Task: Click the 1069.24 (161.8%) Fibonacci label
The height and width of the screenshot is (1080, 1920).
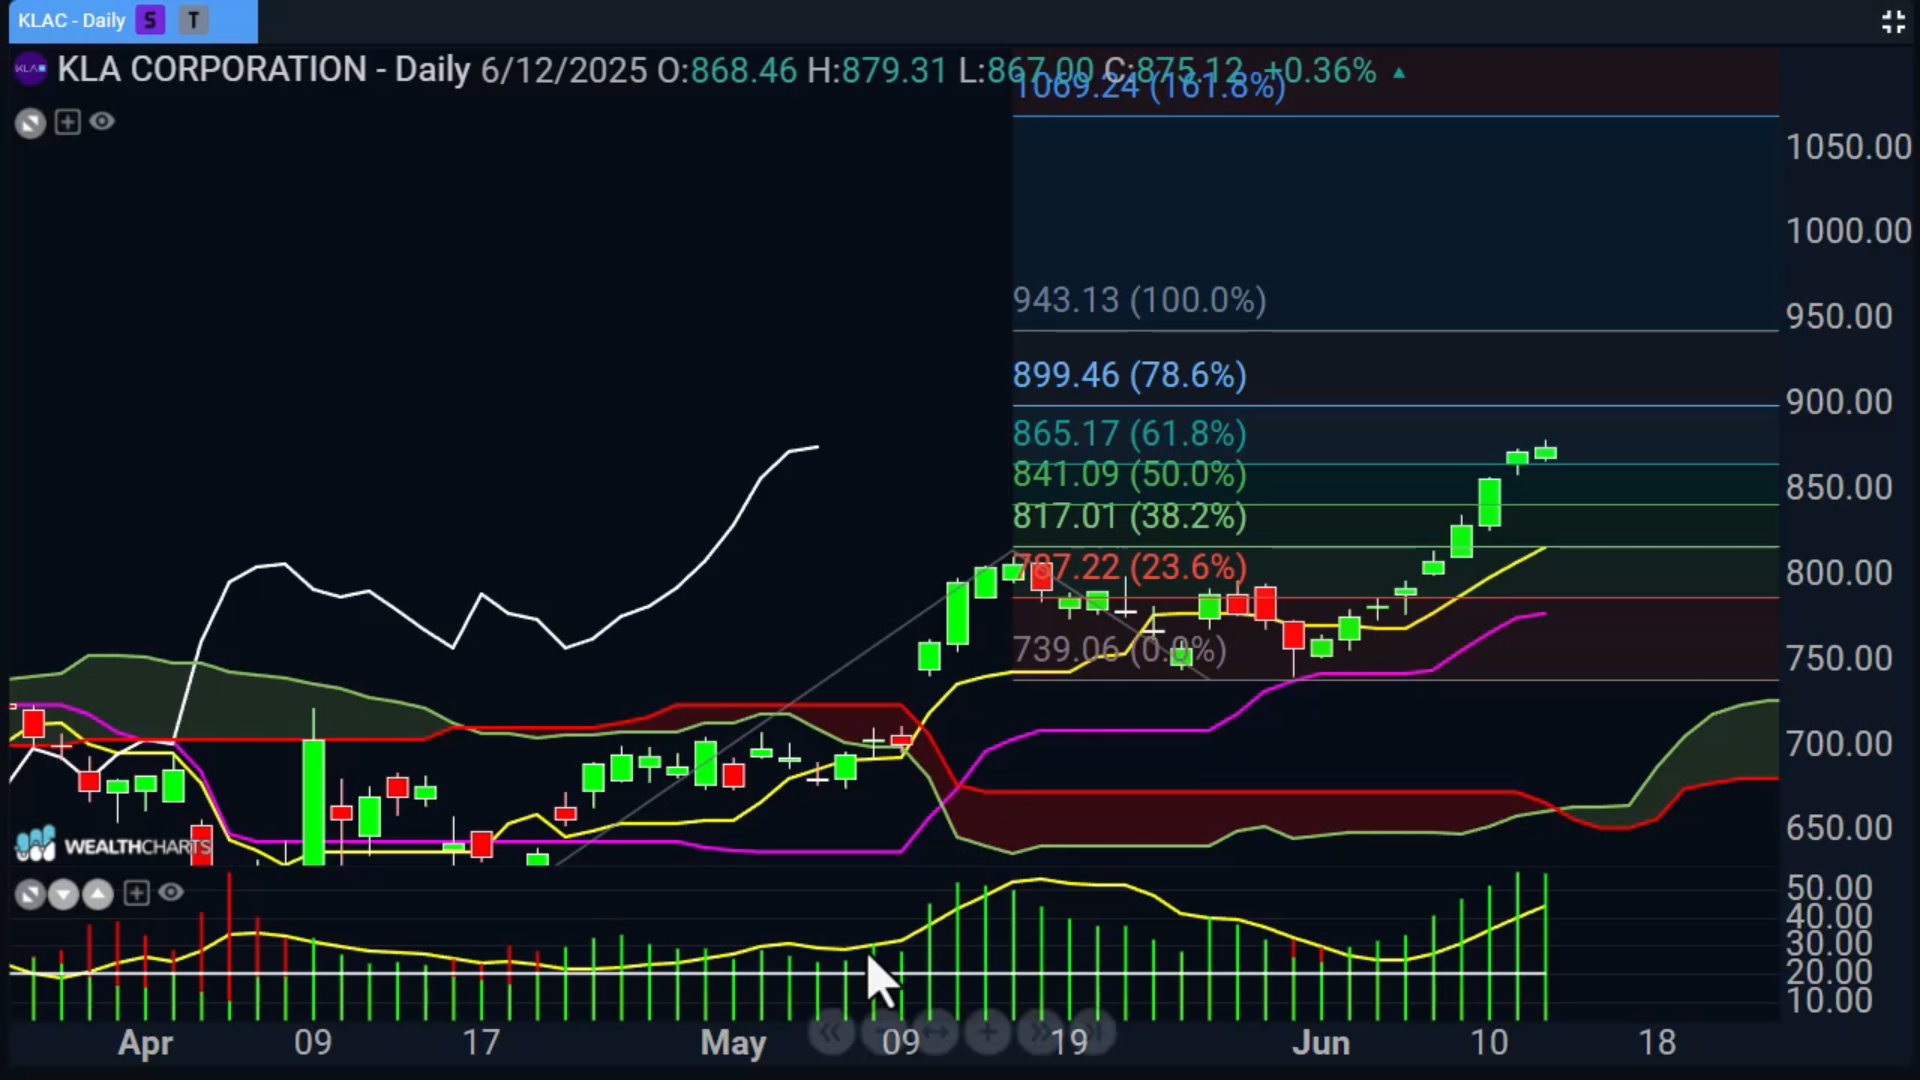Action: [x=1148, y=87]
